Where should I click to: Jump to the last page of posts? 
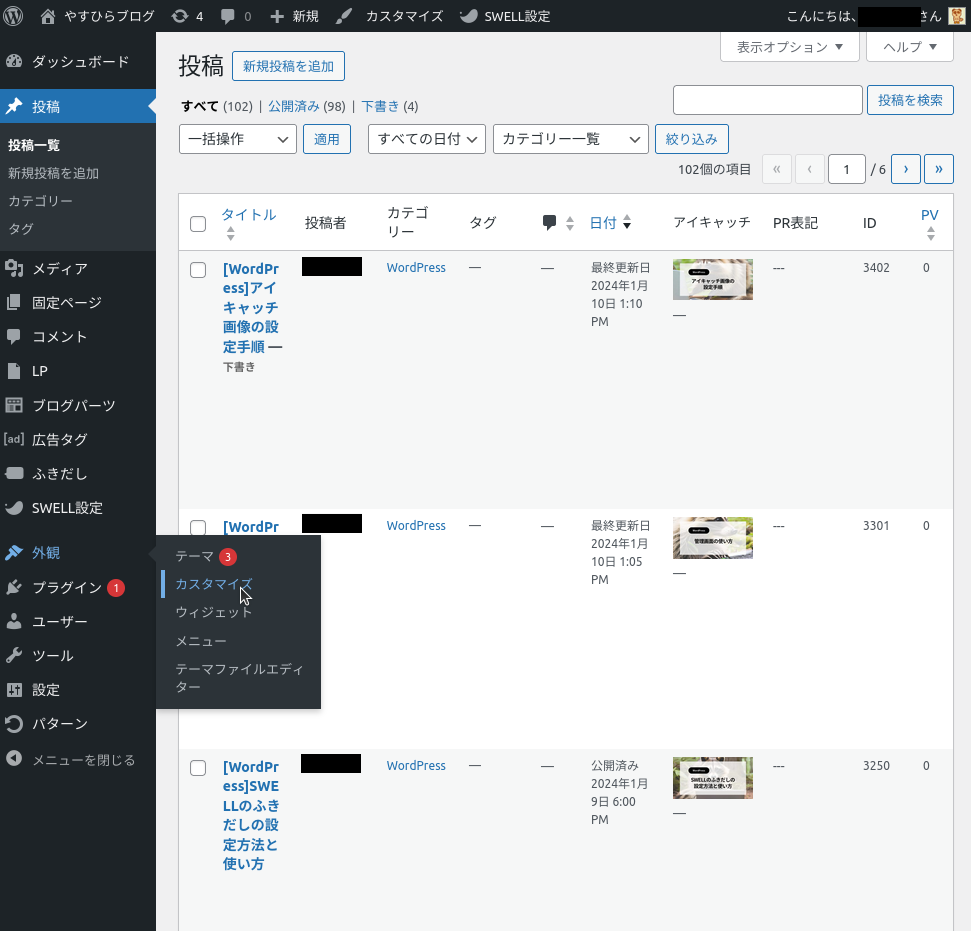tap(939, 169)
